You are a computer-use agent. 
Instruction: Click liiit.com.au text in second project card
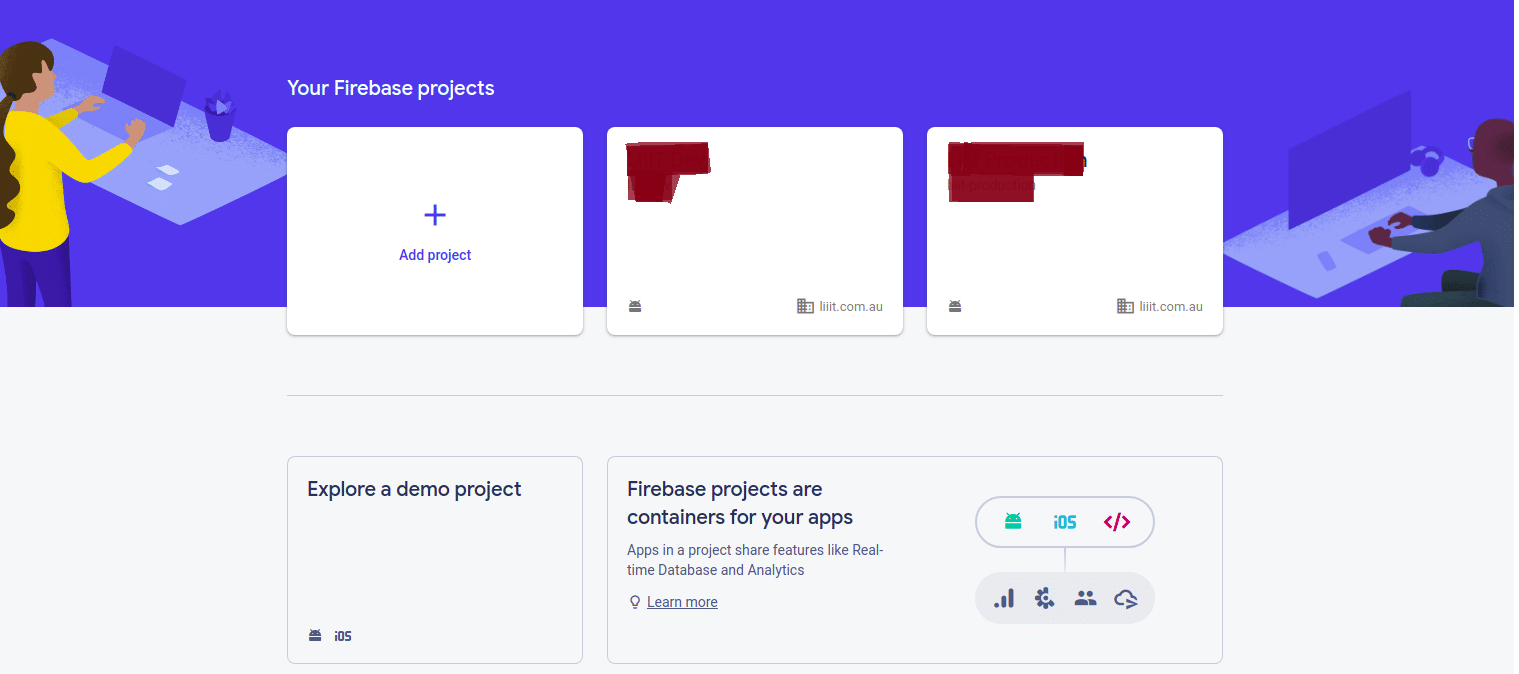(x=1171, y=307)
